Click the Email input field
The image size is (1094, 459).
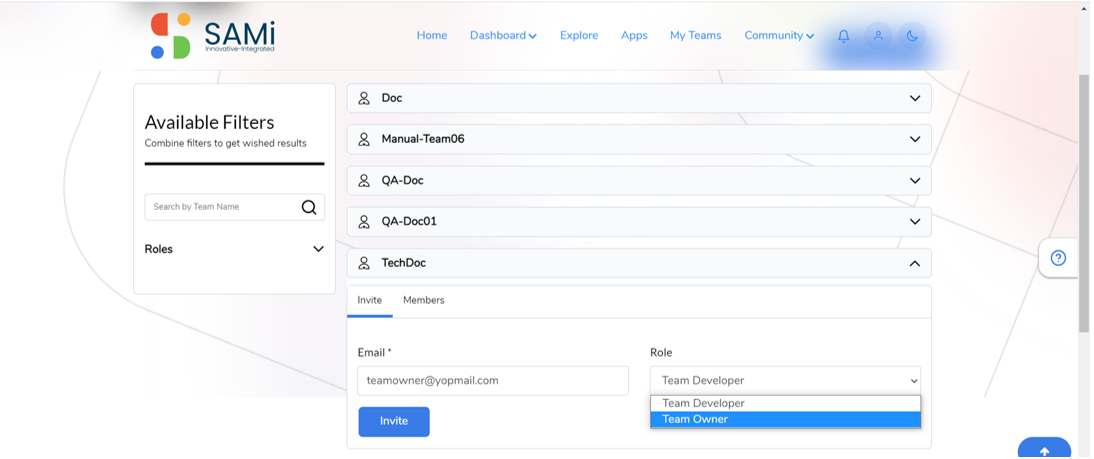pyautogui.click(x=493, y=381)
